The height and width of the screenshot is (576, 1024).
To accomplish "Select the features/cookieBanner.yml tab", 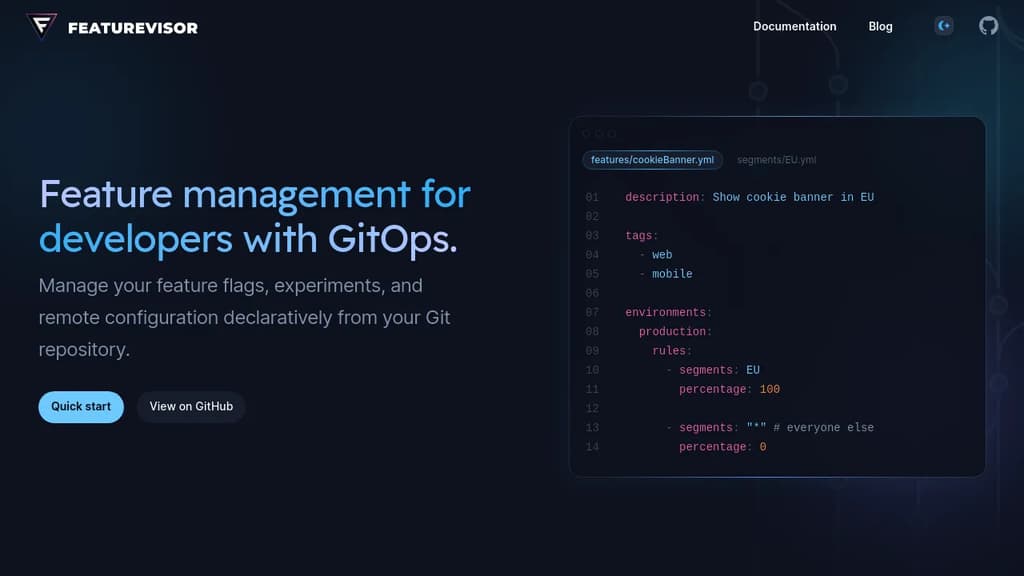I will 652,160.
